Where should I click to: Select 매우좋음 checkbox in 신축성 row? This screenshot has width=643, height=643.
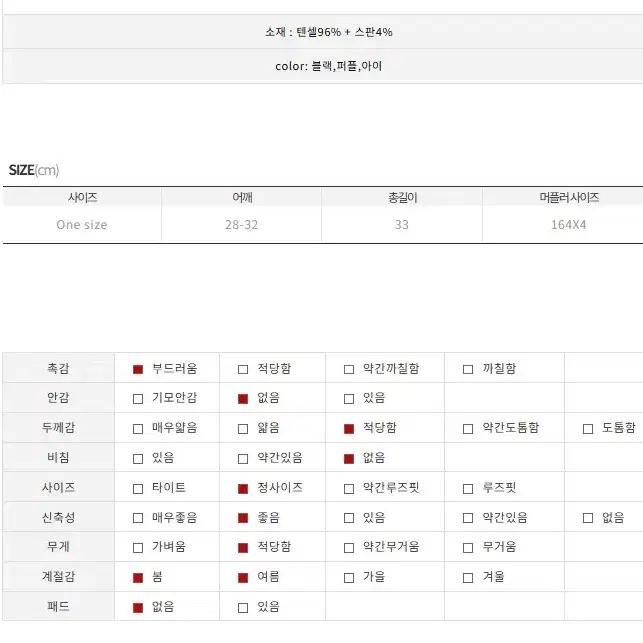(138, 518)
